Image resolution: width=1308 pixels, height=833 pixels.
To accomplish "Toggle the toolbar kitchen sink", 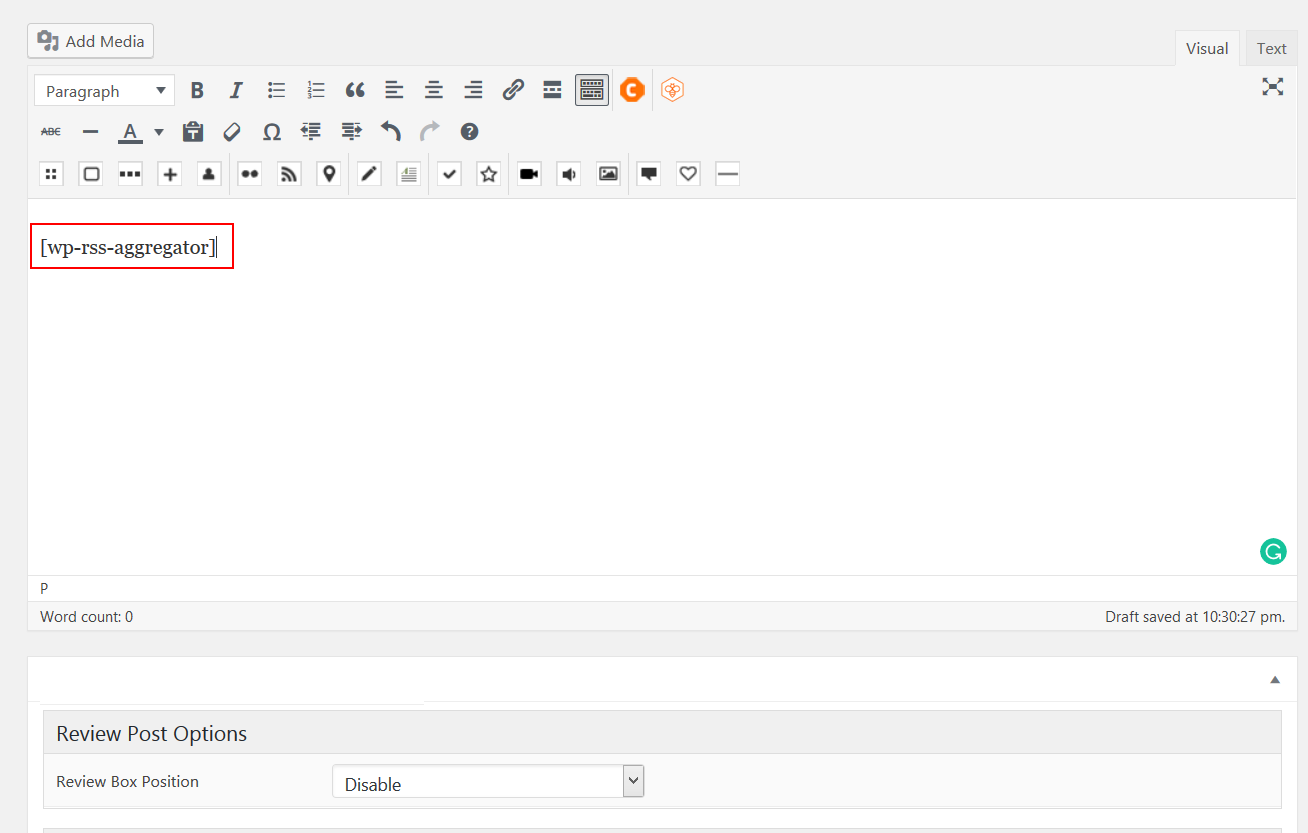I will (592, 91).
